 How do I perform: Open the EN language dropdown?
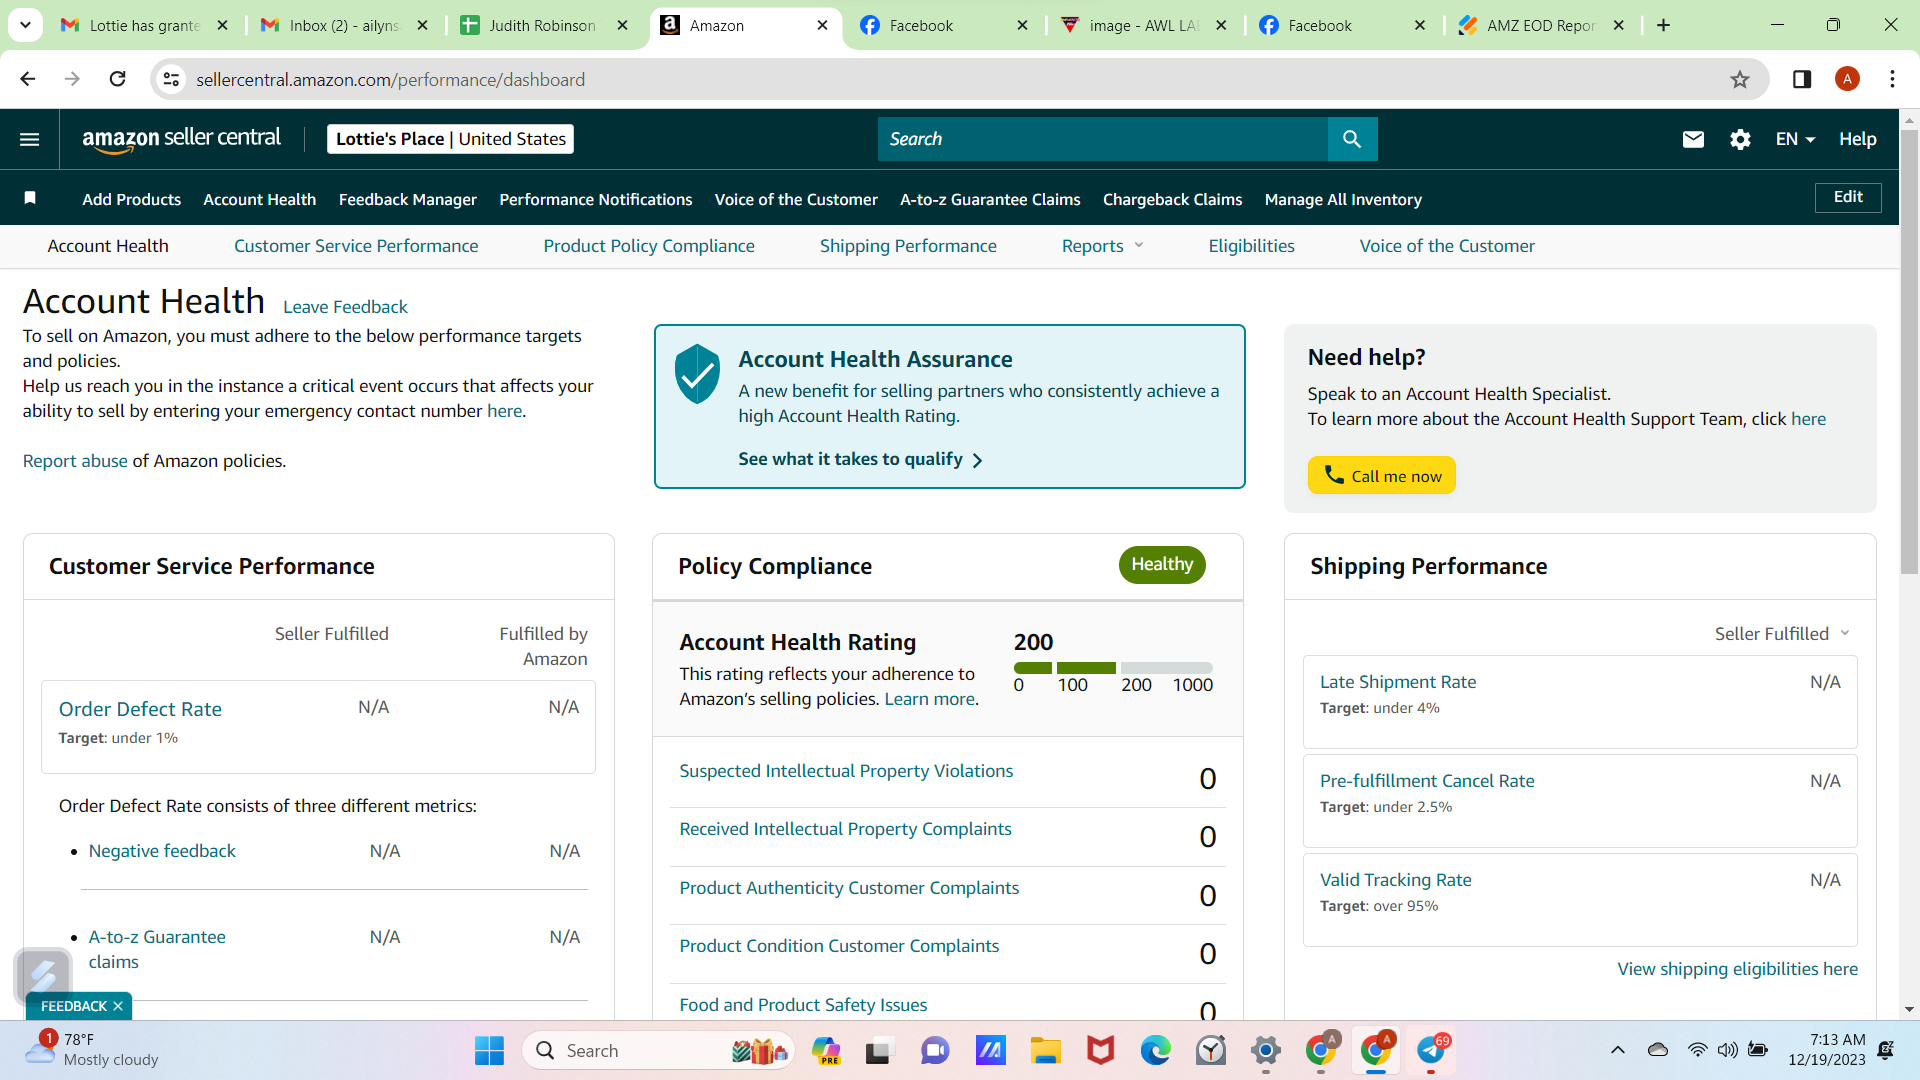(1795, 139)
